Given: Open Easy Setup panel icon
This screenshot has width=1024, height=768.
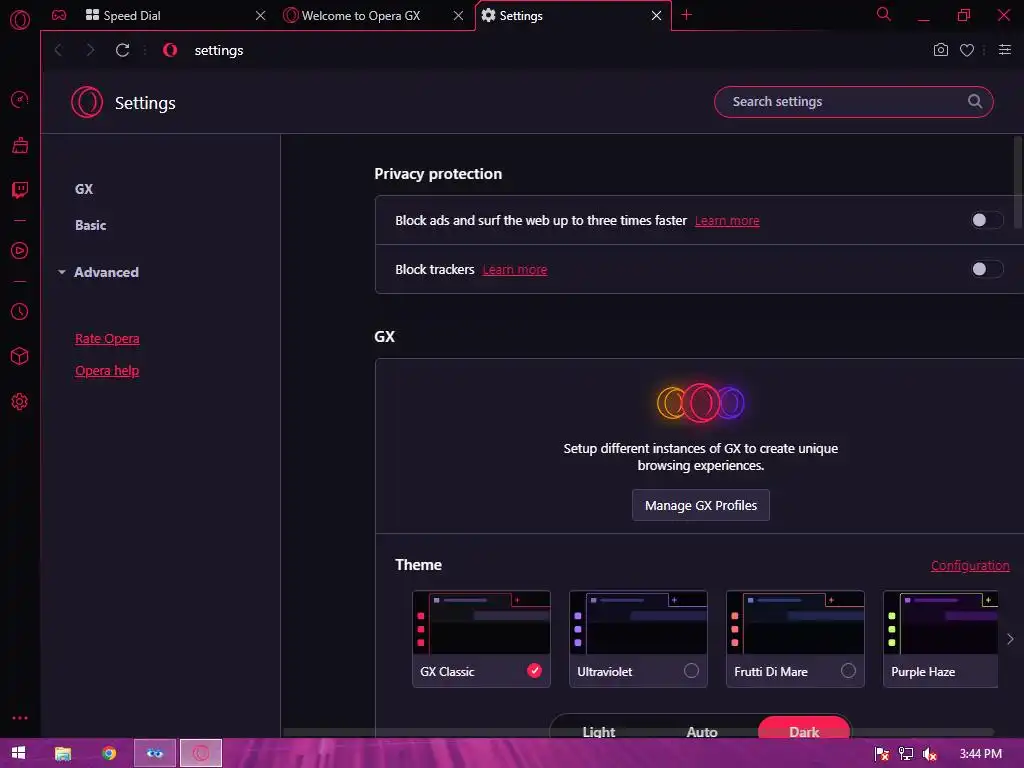Looking at the screenshot, I should click(x=1005, y=50).
